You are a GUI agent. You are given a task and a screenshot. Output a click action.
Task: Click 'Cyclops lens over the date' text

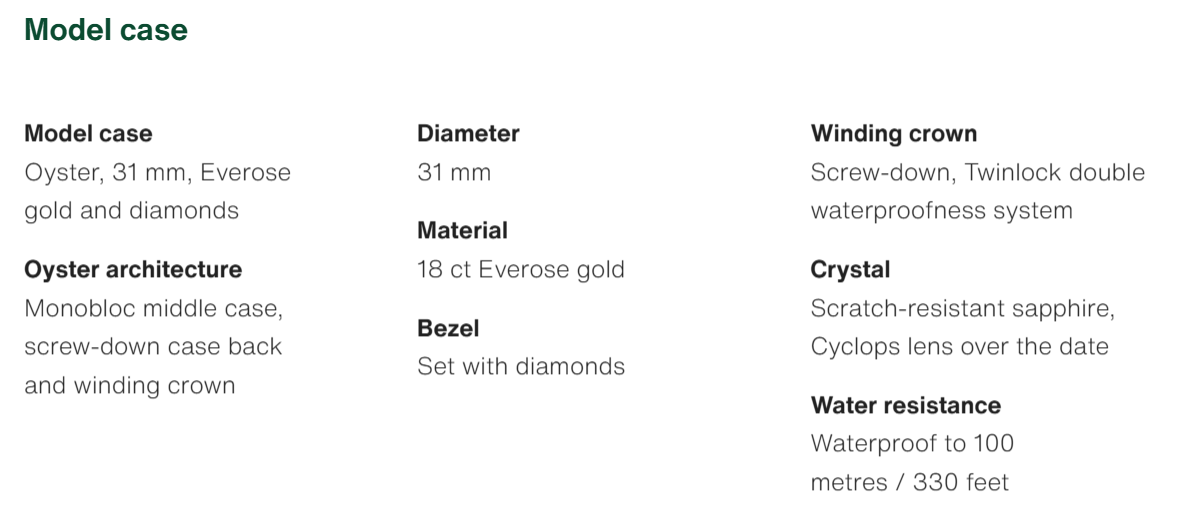tap(959, 347)
